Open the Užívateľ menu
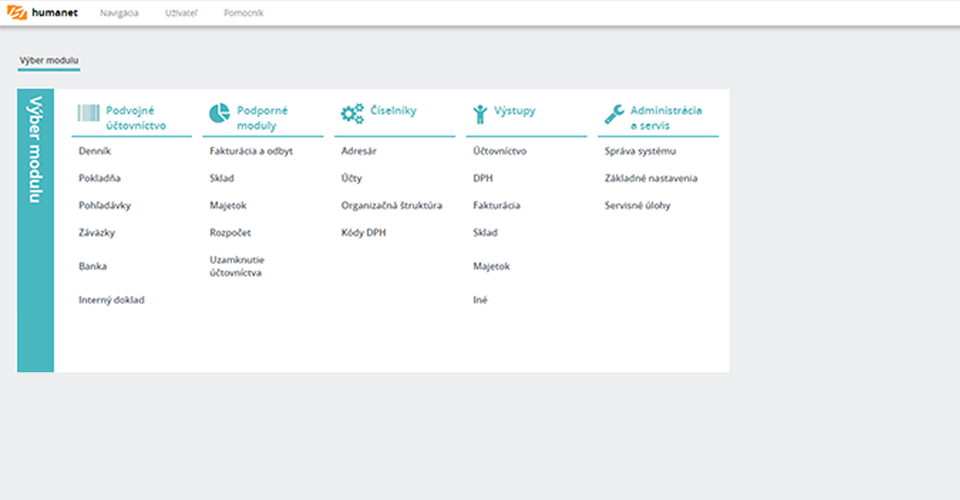The width and height of the screenshot is (960, 500). 181,13
